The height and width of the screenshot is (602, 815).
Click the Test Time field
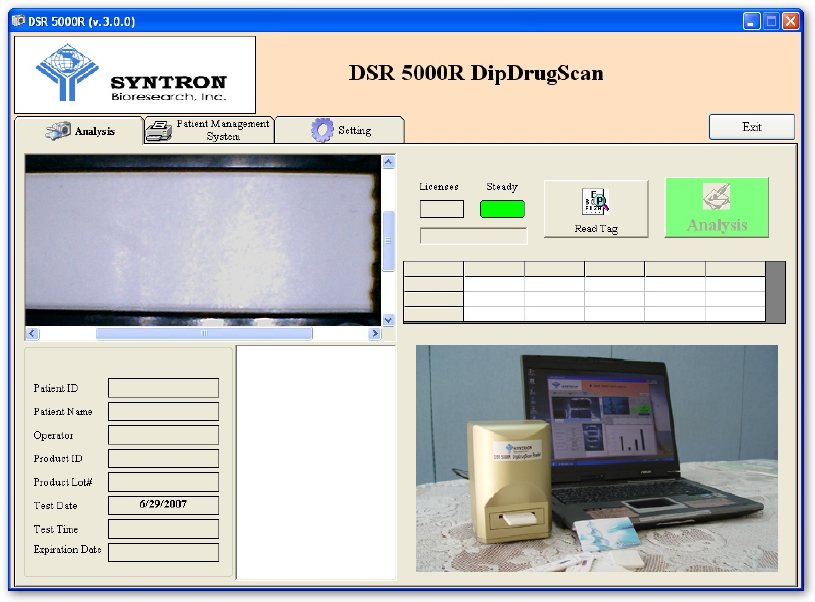tap(163, 529)
